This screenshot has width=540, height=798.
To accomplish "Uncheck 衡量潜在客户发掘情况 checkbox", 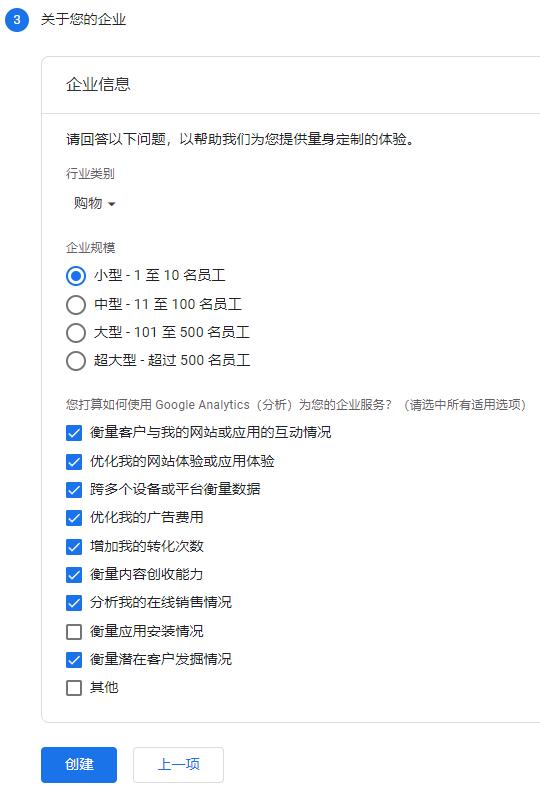I will (74, 660).
